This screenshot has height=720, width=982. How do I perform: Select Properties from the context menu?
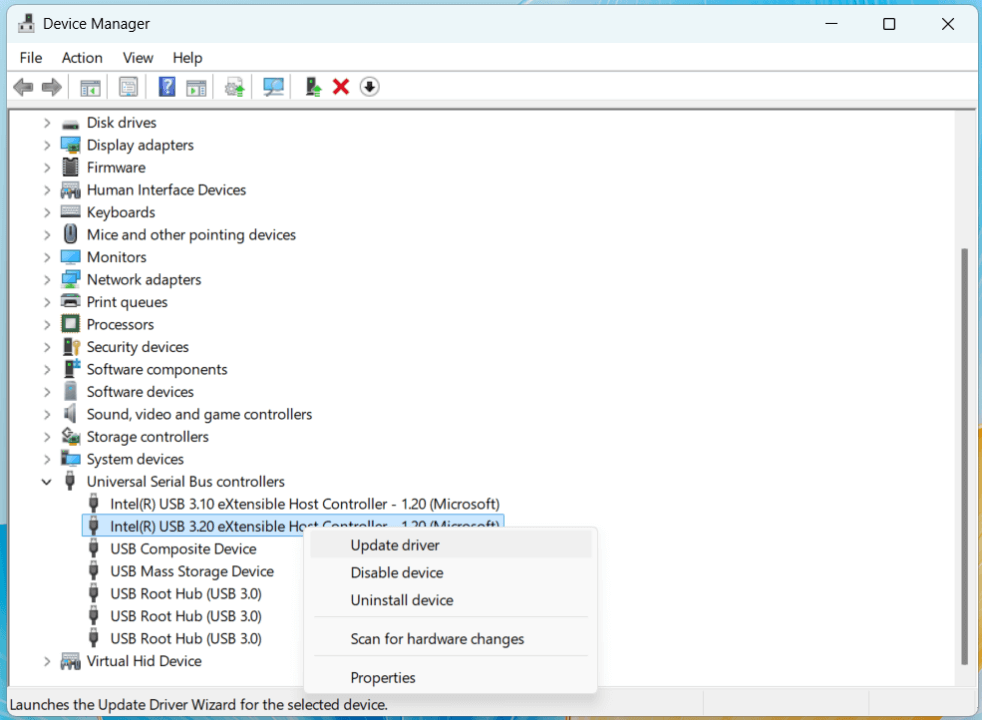(x=382, y=677)
